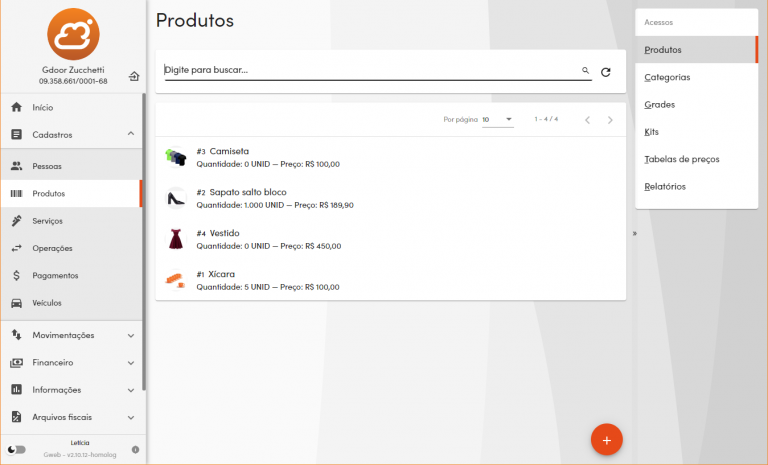
Task: Click the orange add product button
Action: click(606, 438)
